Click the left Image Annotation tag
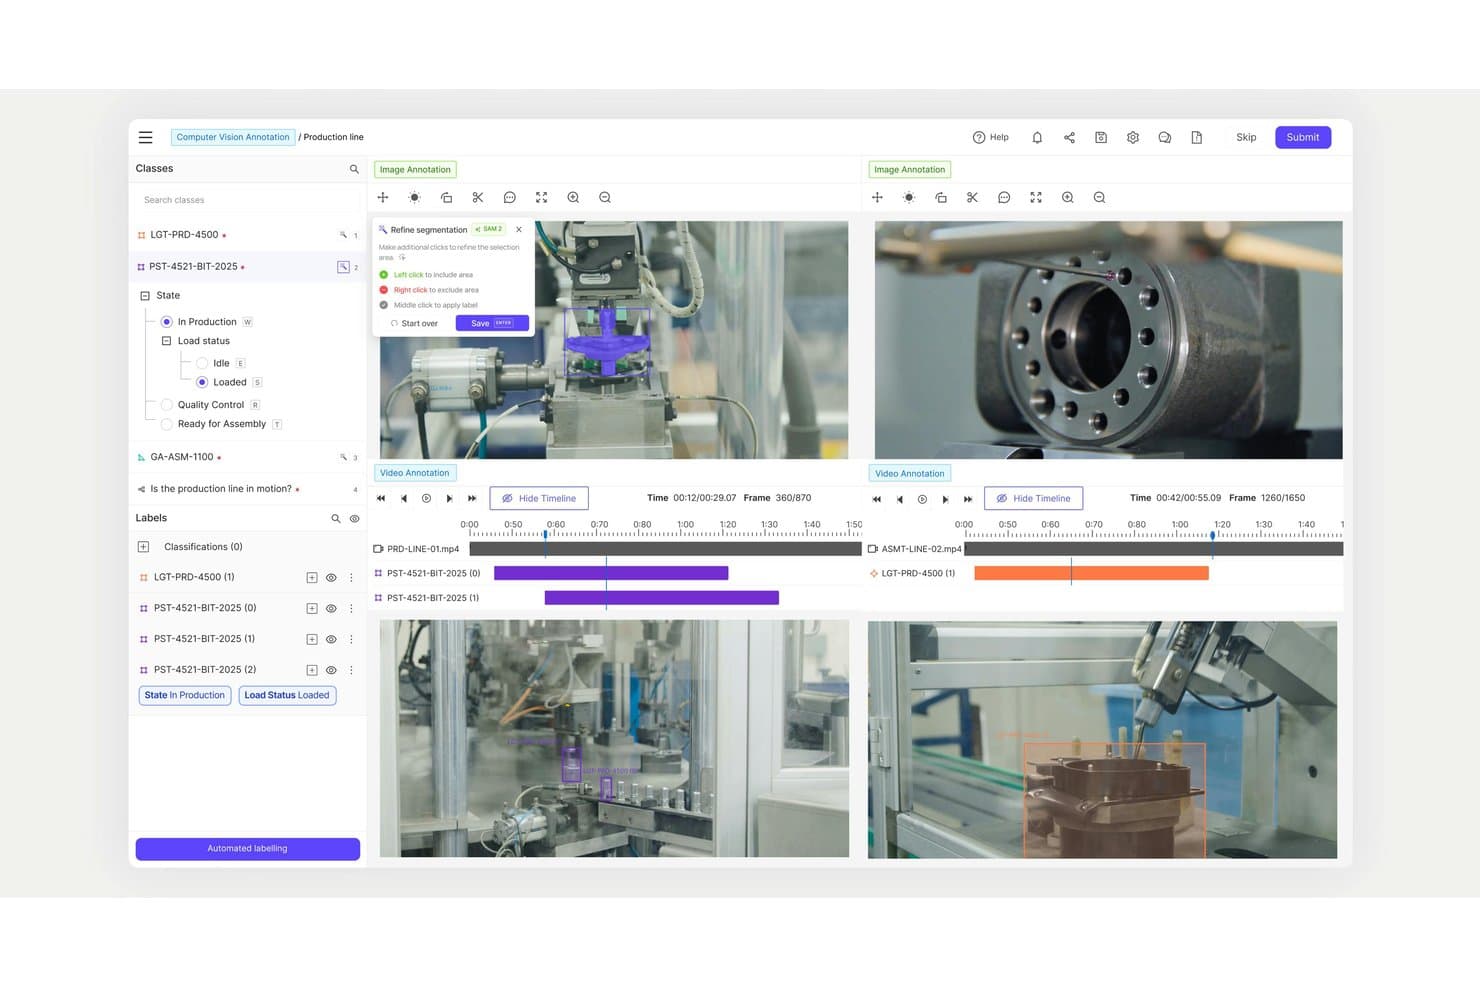1480x987 pixels. (415, 170)
